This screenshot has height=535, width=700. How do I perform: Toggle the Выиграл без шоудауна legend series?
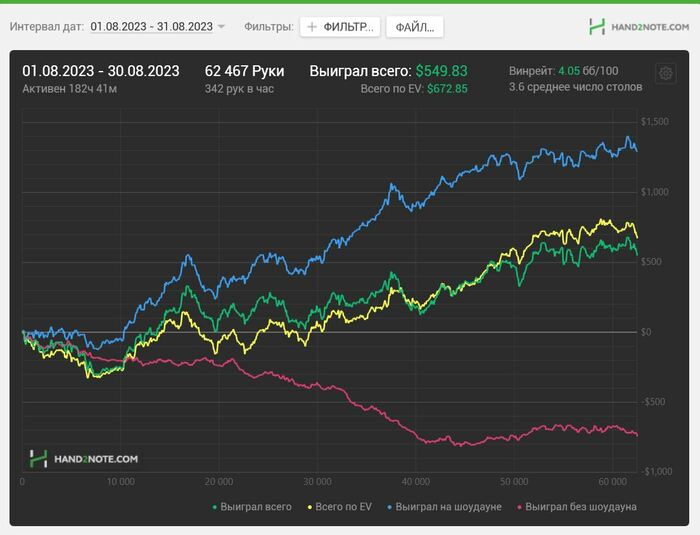[x=581, y=507]
